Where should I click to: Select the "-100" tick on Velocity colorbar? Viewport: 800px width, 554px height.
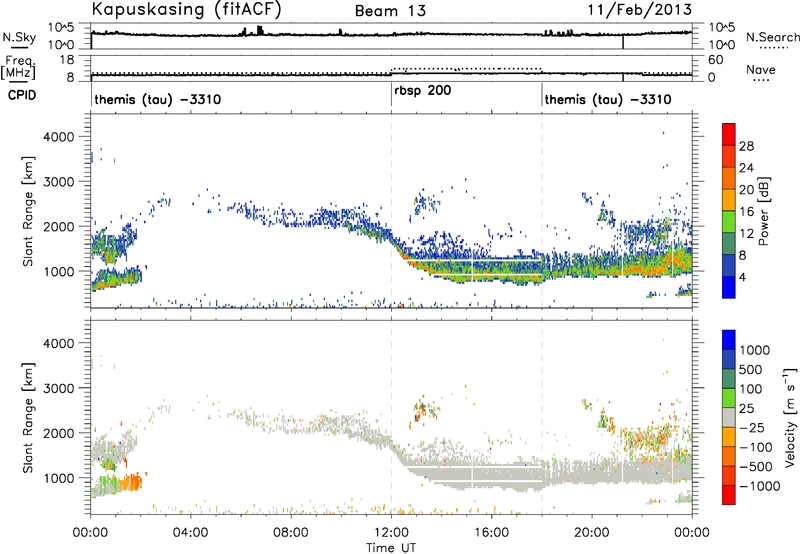[756, 447]
